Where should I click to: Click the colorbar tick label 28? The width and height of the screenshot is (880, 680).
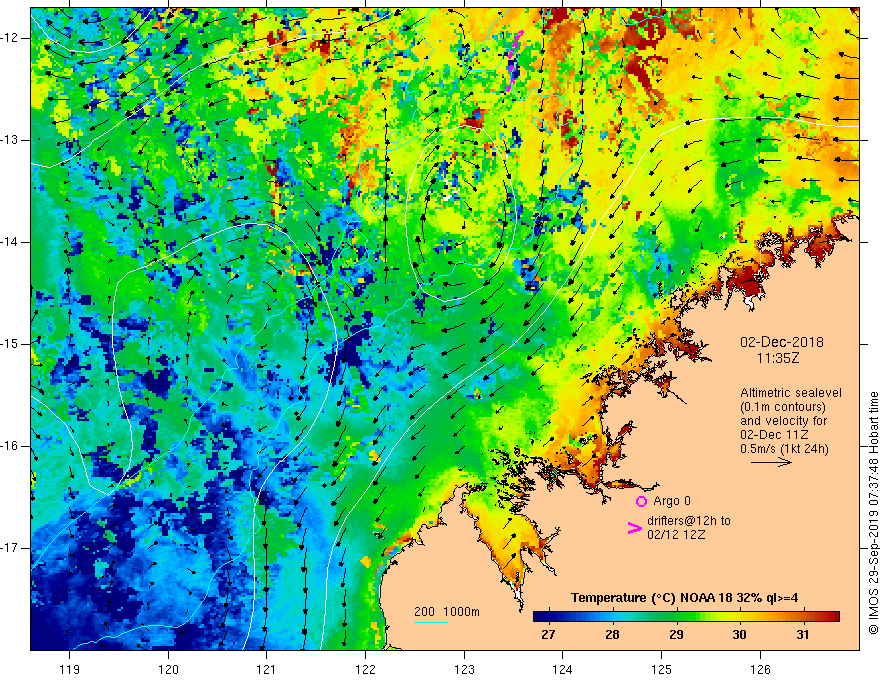tap(612, 635)
